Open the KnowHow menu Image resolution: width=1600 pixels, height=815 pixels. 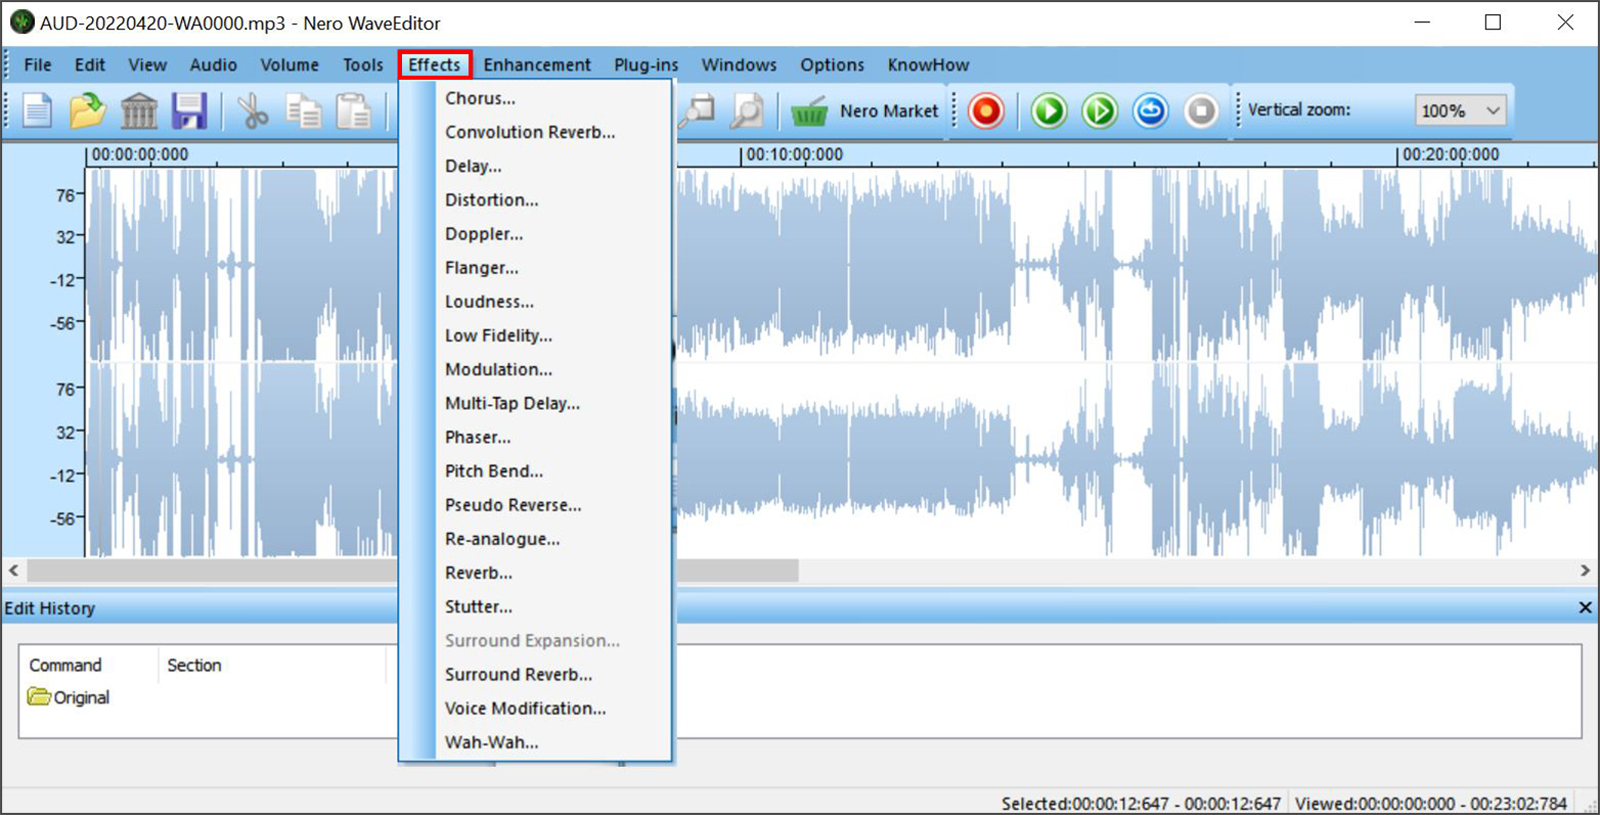tap(928, 65)
